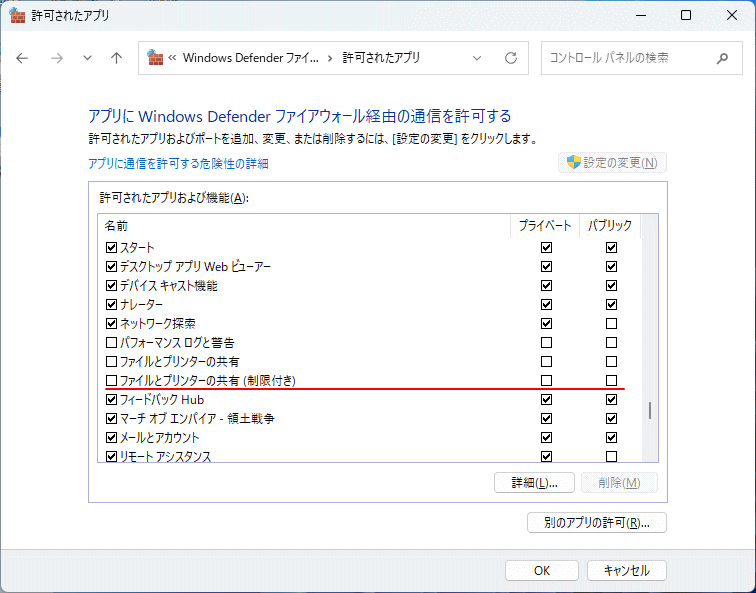Image resolution: width=756 pixels, height=593 pixels.
Task: Enable ファイルとプリンターの共有 (制限付き) checkbox
Action: pos(111,381)
